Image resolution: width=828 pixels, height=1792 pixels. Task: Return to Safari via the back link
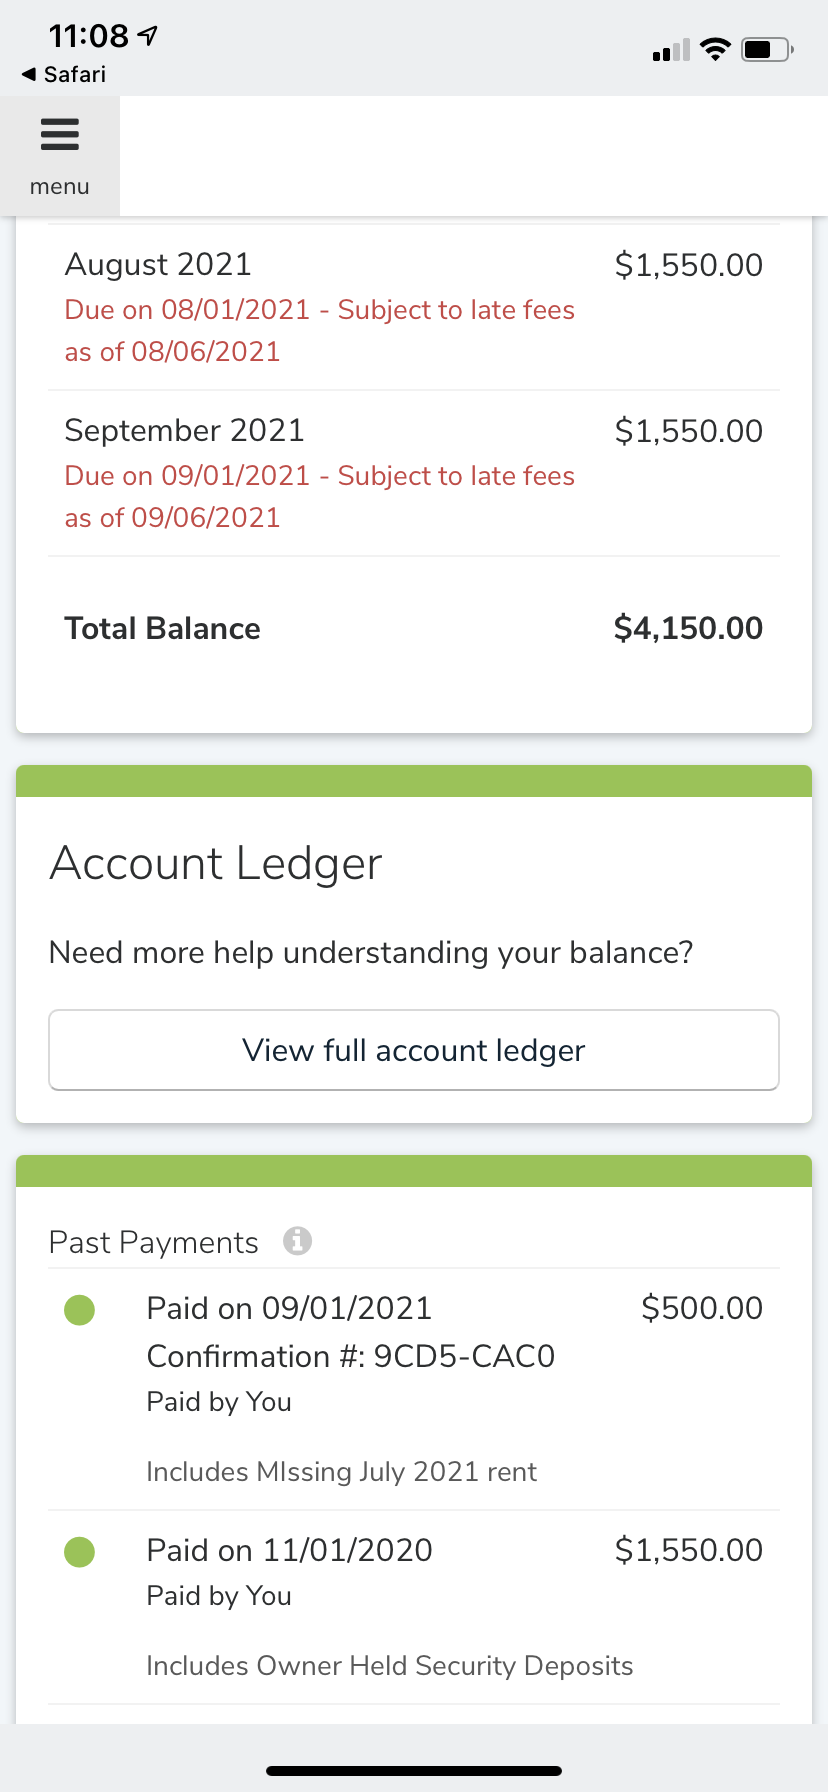coord(74,74)
